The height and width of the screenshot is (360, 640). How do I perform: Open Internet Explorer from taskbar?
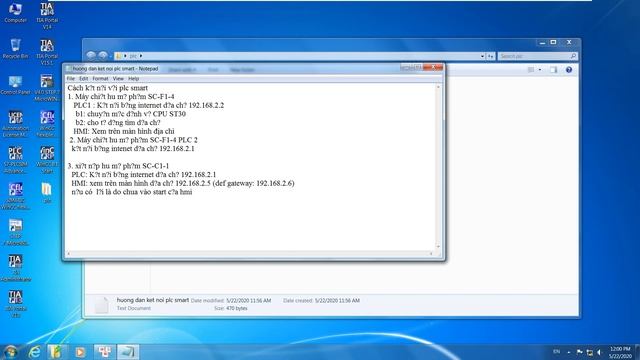click(x=35, y=352)
